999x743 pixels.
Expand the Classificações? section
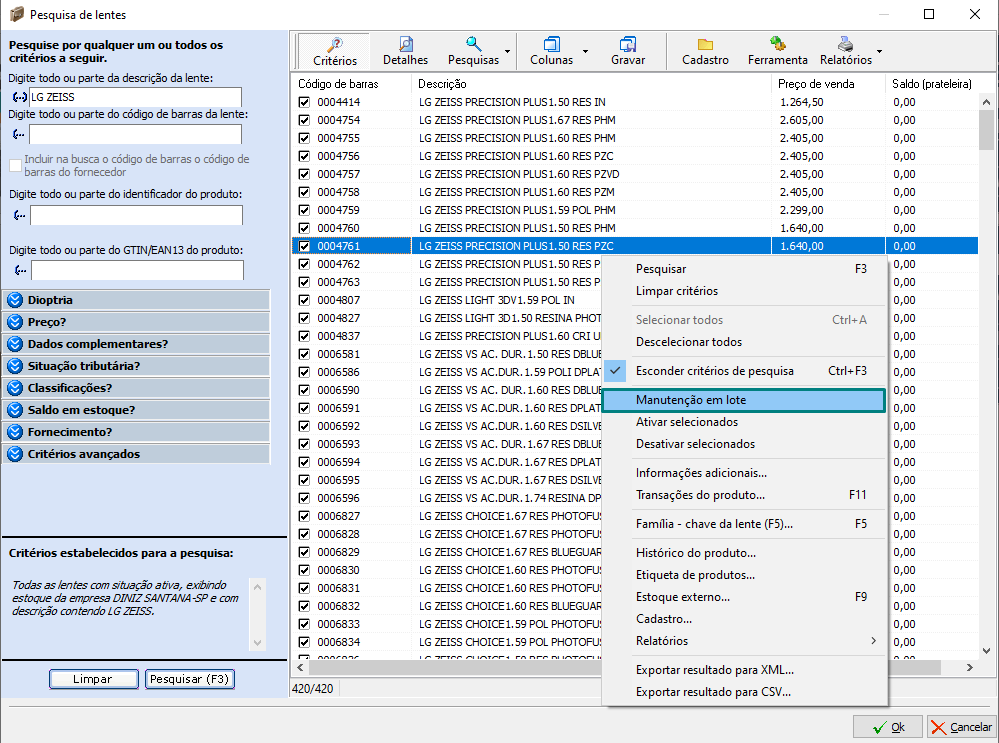136,388
